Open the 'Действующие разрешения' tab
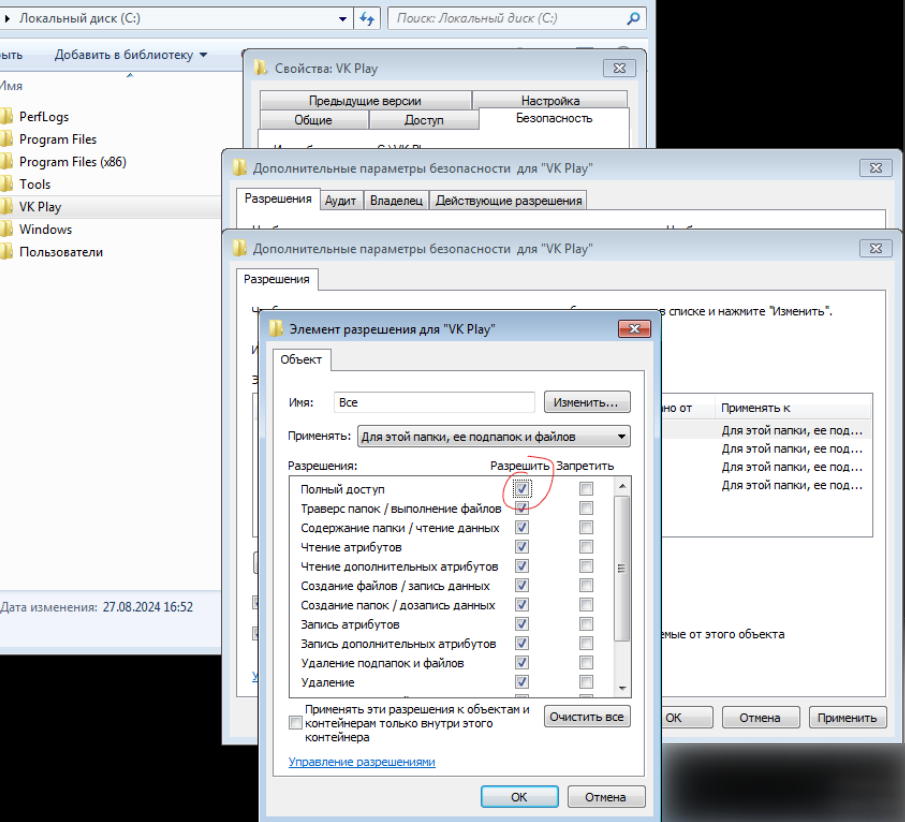The width and height of the screenshot is (905, 822). point(508,200)
